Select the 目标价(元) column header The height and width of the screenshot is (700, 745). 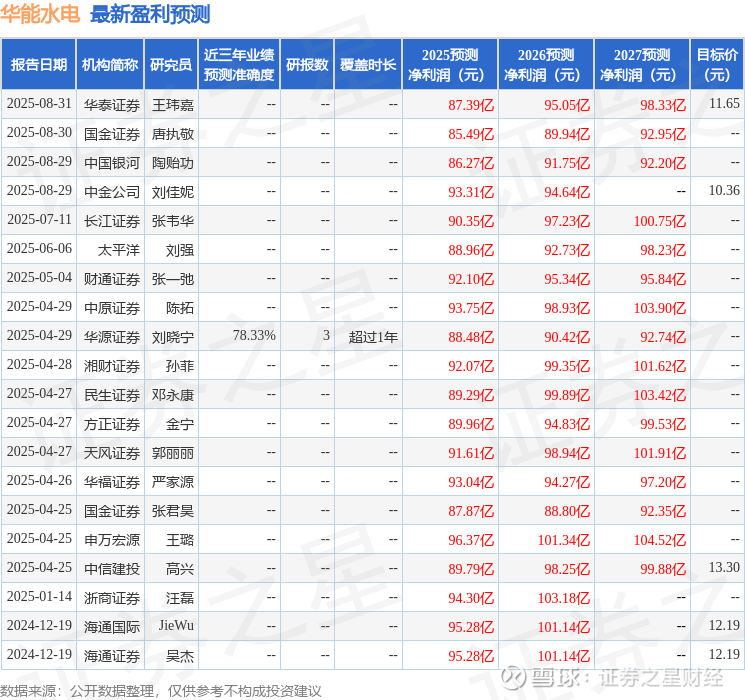(717, 65)
